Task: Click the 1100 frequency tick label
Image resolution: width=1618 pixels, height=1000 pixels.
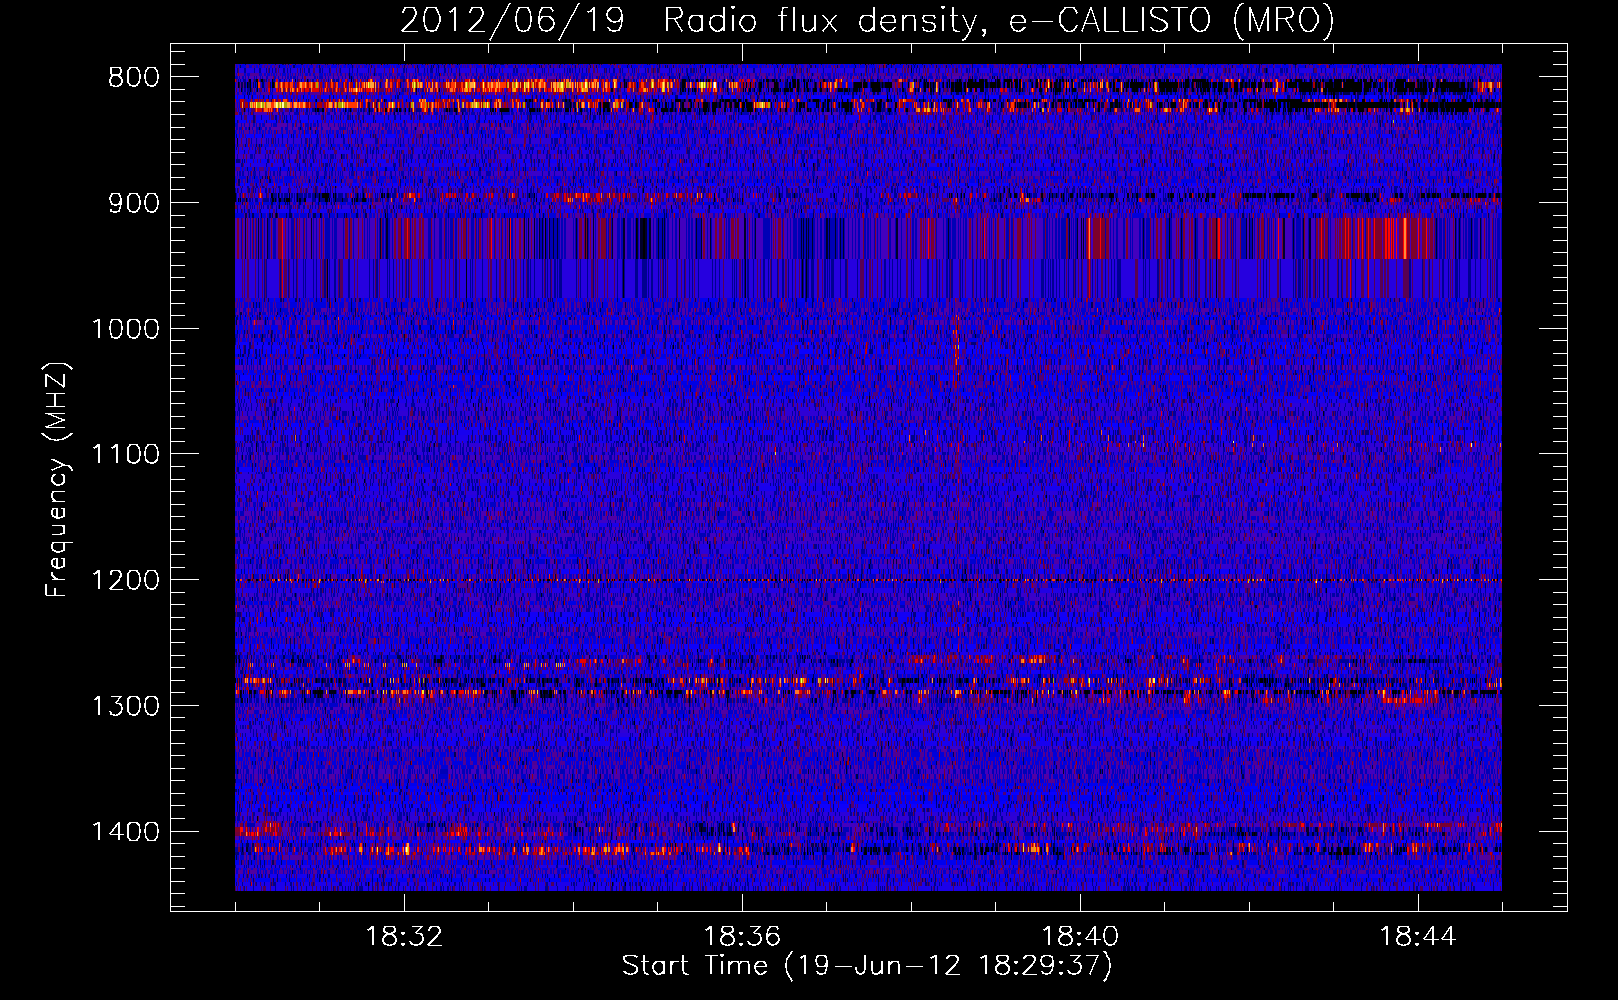Action: click(125, 455)
